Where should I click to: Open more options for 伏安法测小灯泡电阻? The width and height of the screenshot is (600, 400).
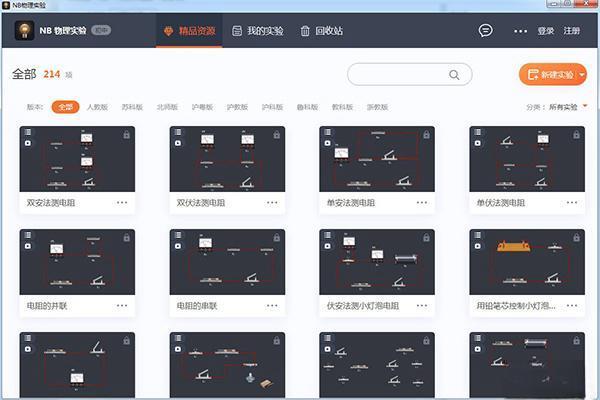(x=422, y=305)
